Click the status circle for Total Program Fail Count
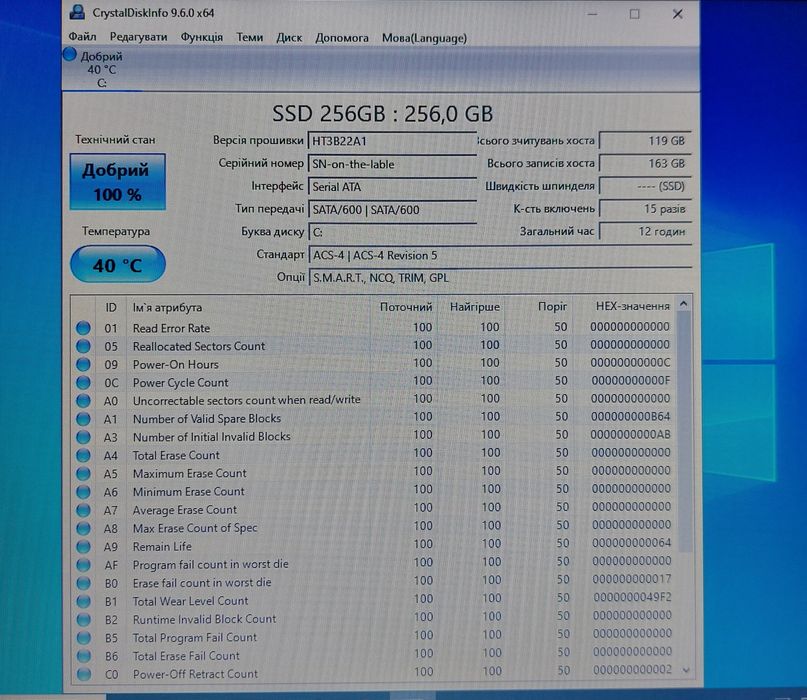807x700 pixels. (83, 638)
